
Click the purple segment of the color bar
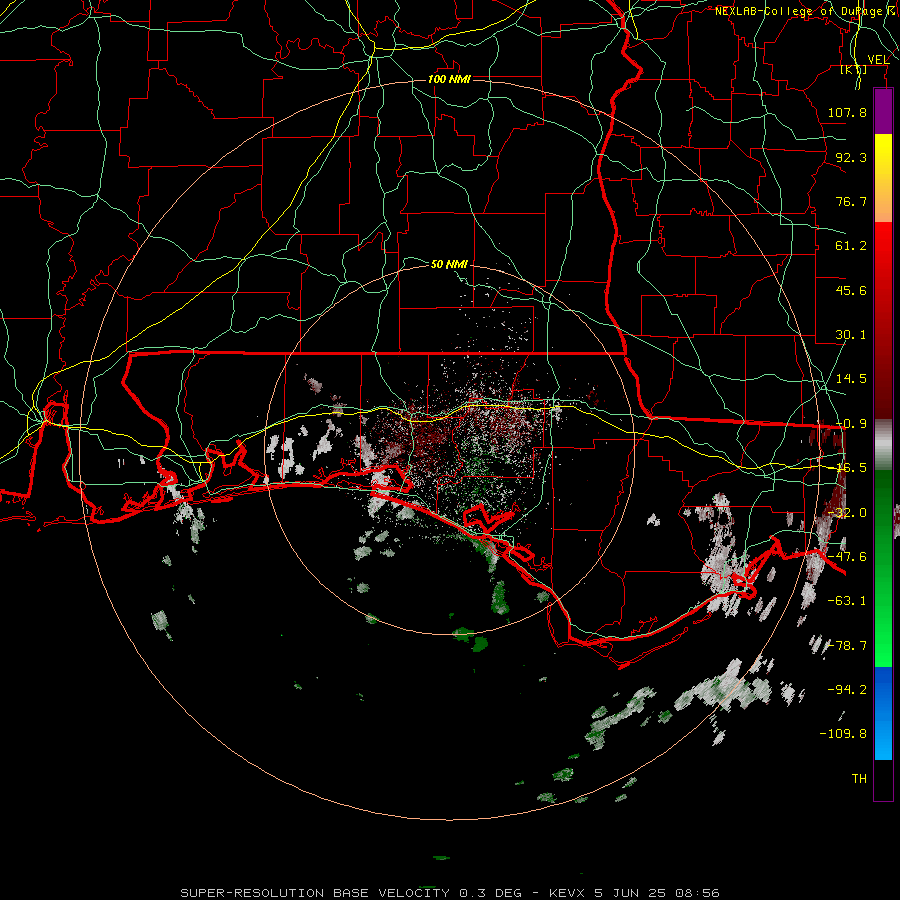pyautogui.click(x=883, y=112)
